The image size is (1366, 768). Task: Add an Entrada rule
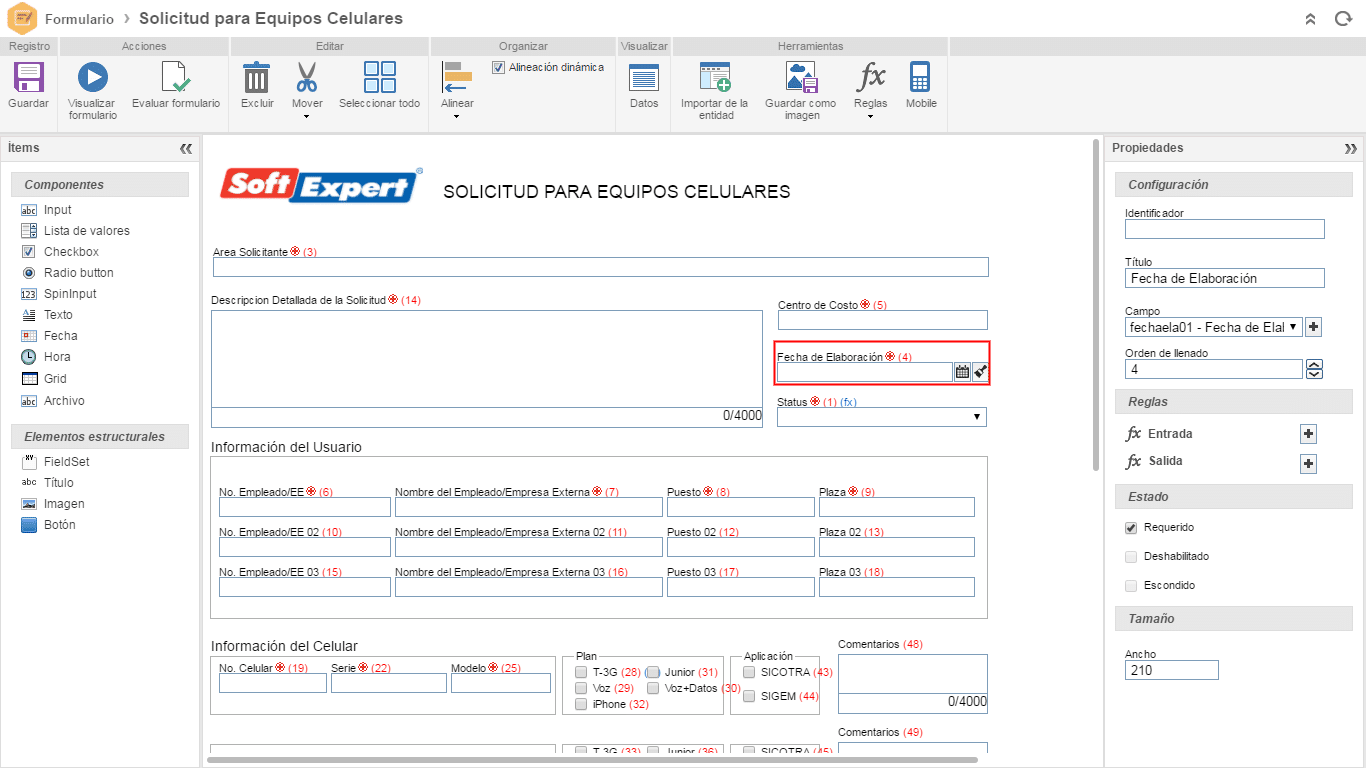pyautogui.click(x=1308, y=434)
